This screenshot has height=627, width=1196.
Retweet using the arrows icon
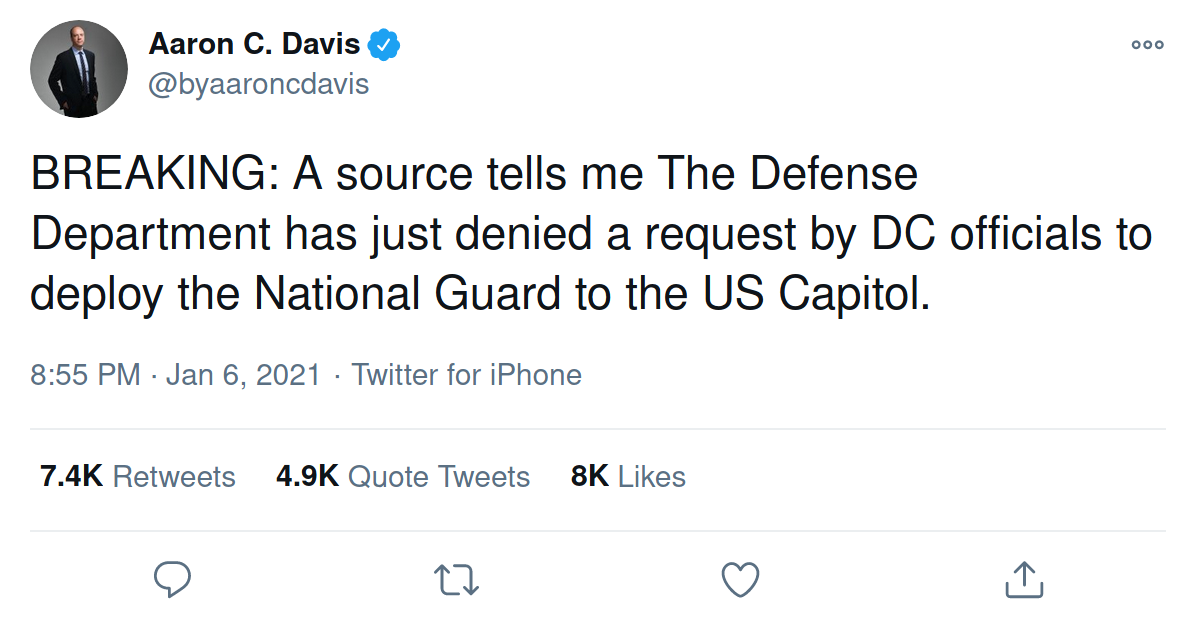[x=457, y=579]
